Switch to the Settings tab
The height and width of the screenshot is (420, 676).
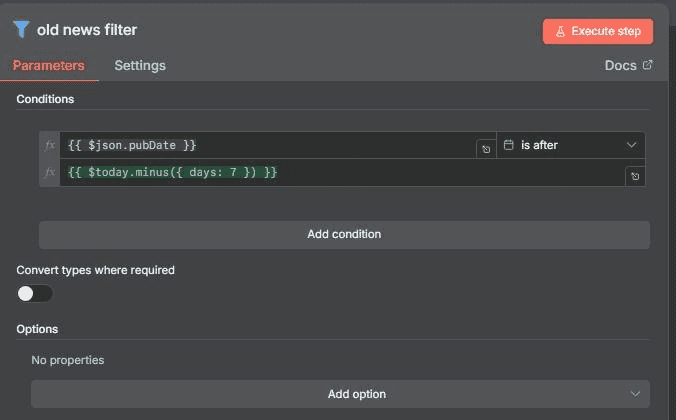(x=140, y=65)
